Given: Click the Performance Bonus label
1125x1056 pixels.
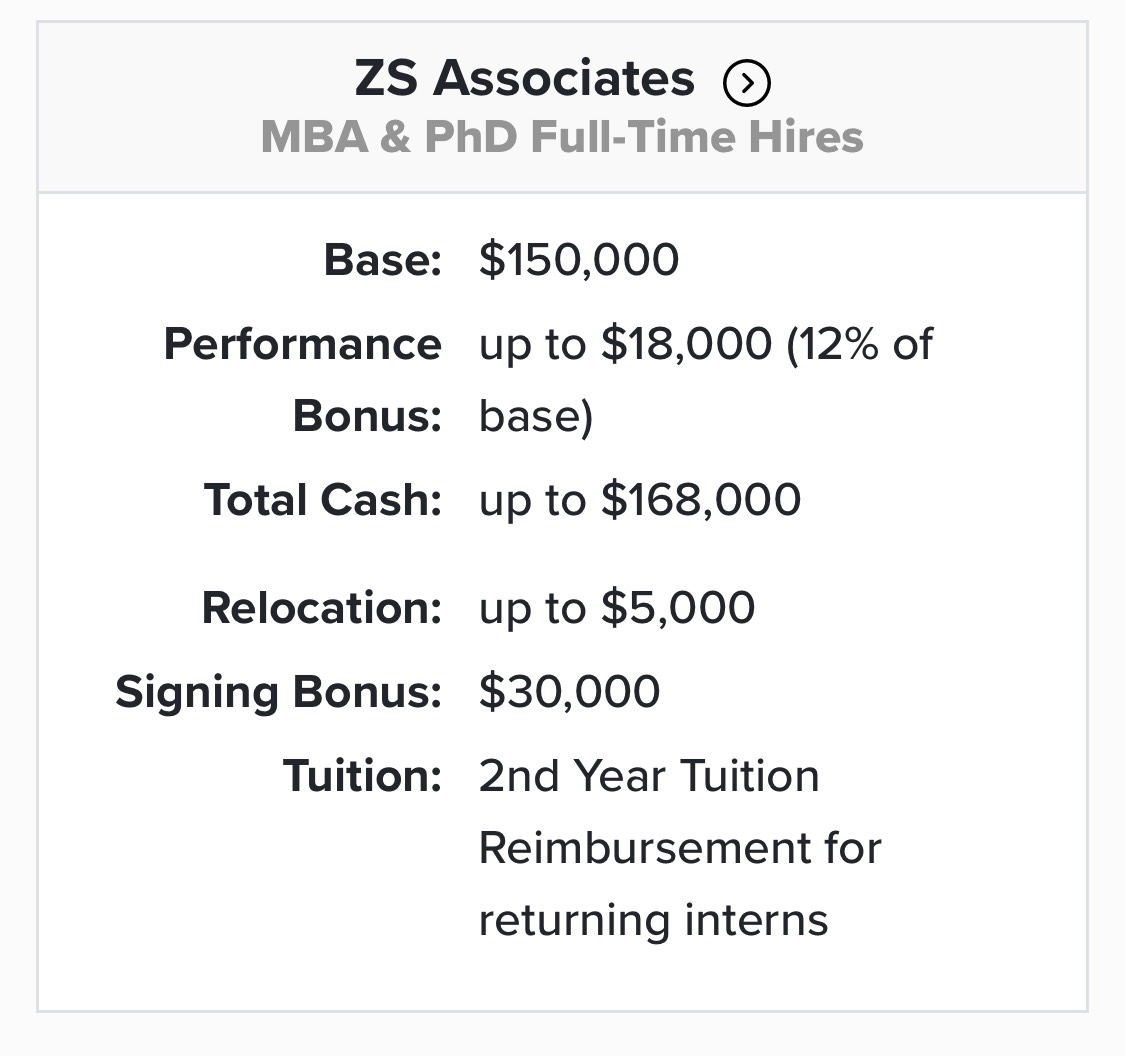Looking at the screenshot, I should pos(302,380).
